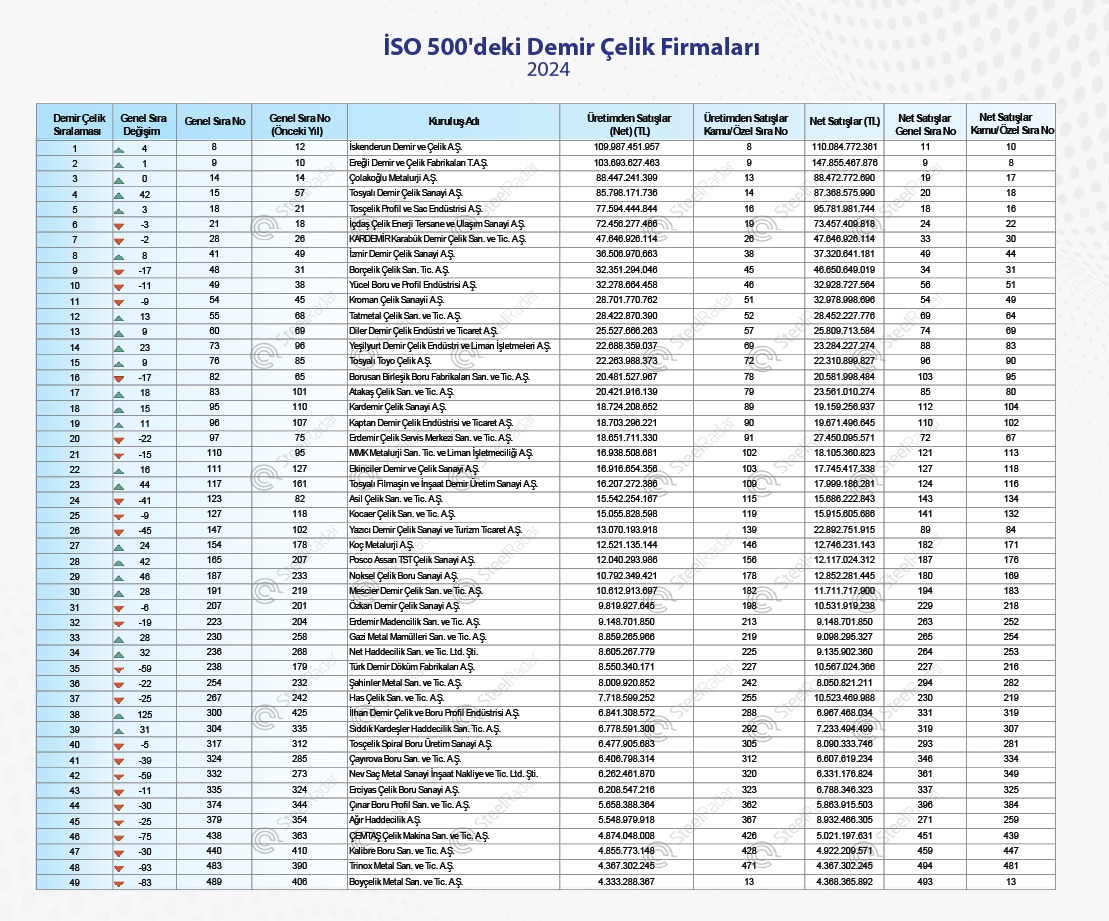Screen dimensions: 1109x921
Task: Click the "Demir Çelik Sıralaması" column header
Action: (x=79, y=124)
